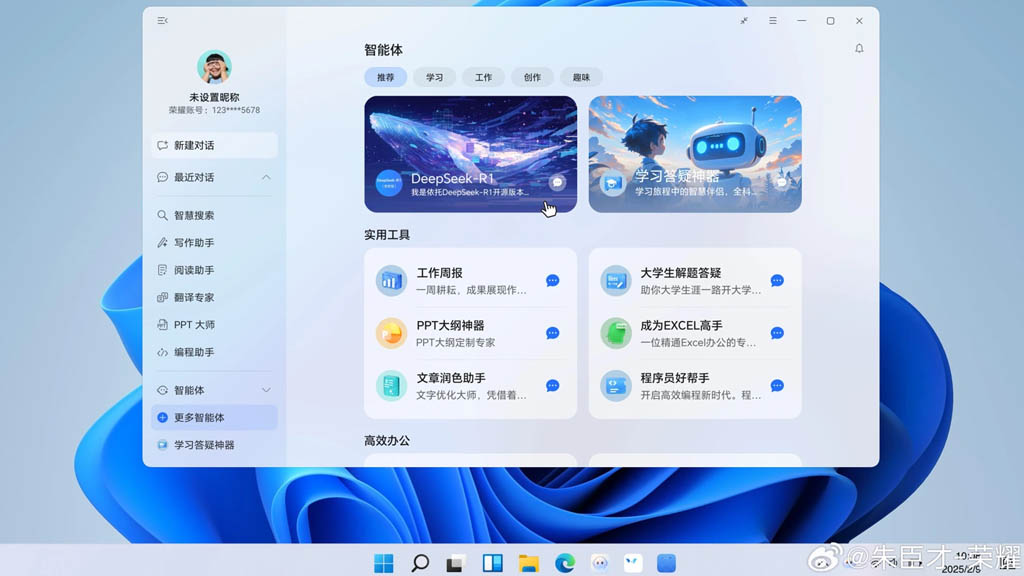Start a new chat via 新建对话
The image size is (1024, 576).
point(214,145)
